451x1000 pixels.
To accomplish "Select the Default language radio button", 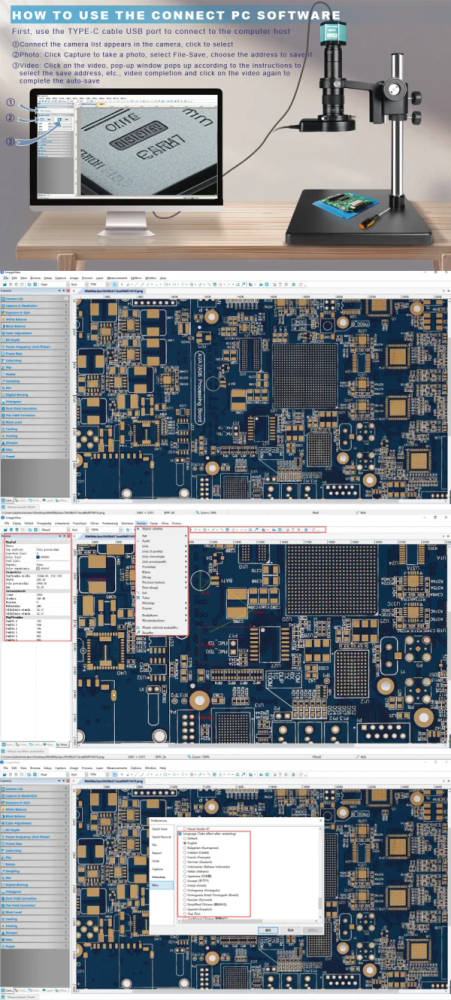I will [185, 838].
